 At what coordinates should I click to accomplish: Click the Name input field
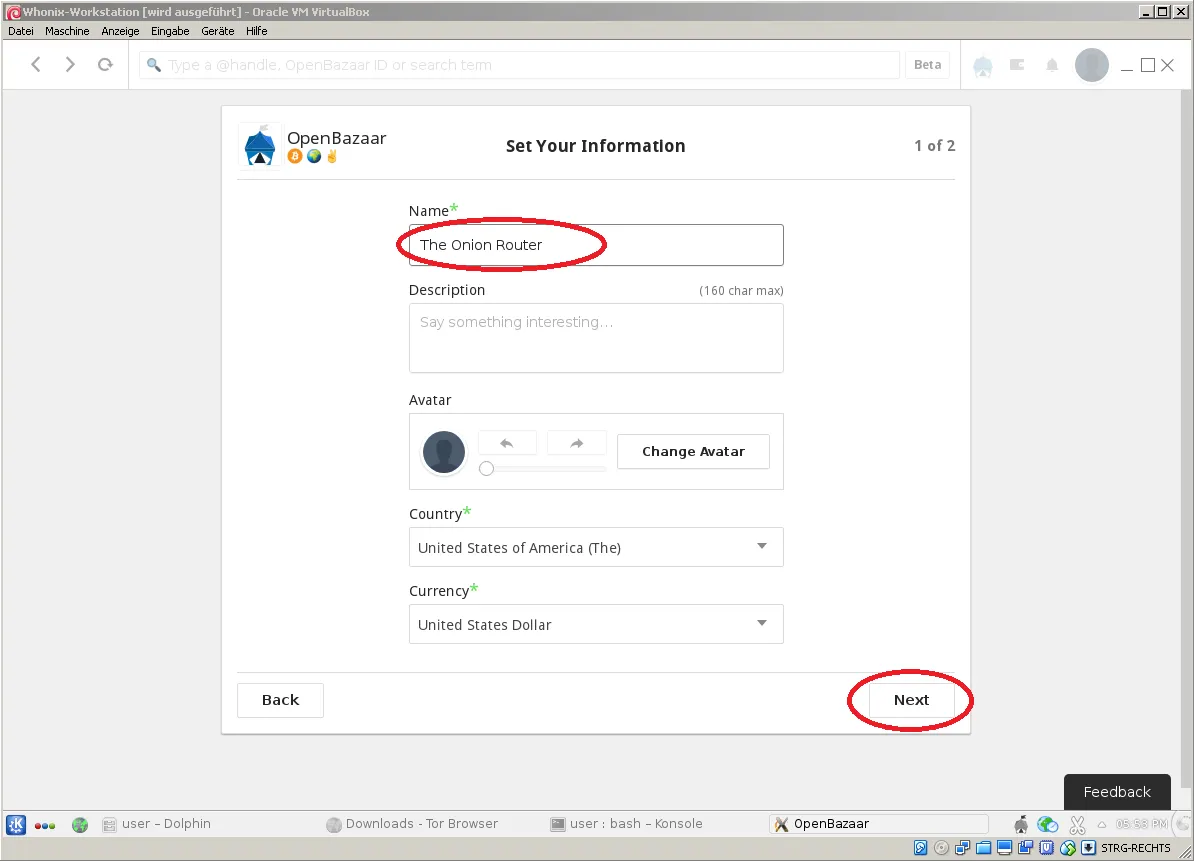[x=596, y=245]
